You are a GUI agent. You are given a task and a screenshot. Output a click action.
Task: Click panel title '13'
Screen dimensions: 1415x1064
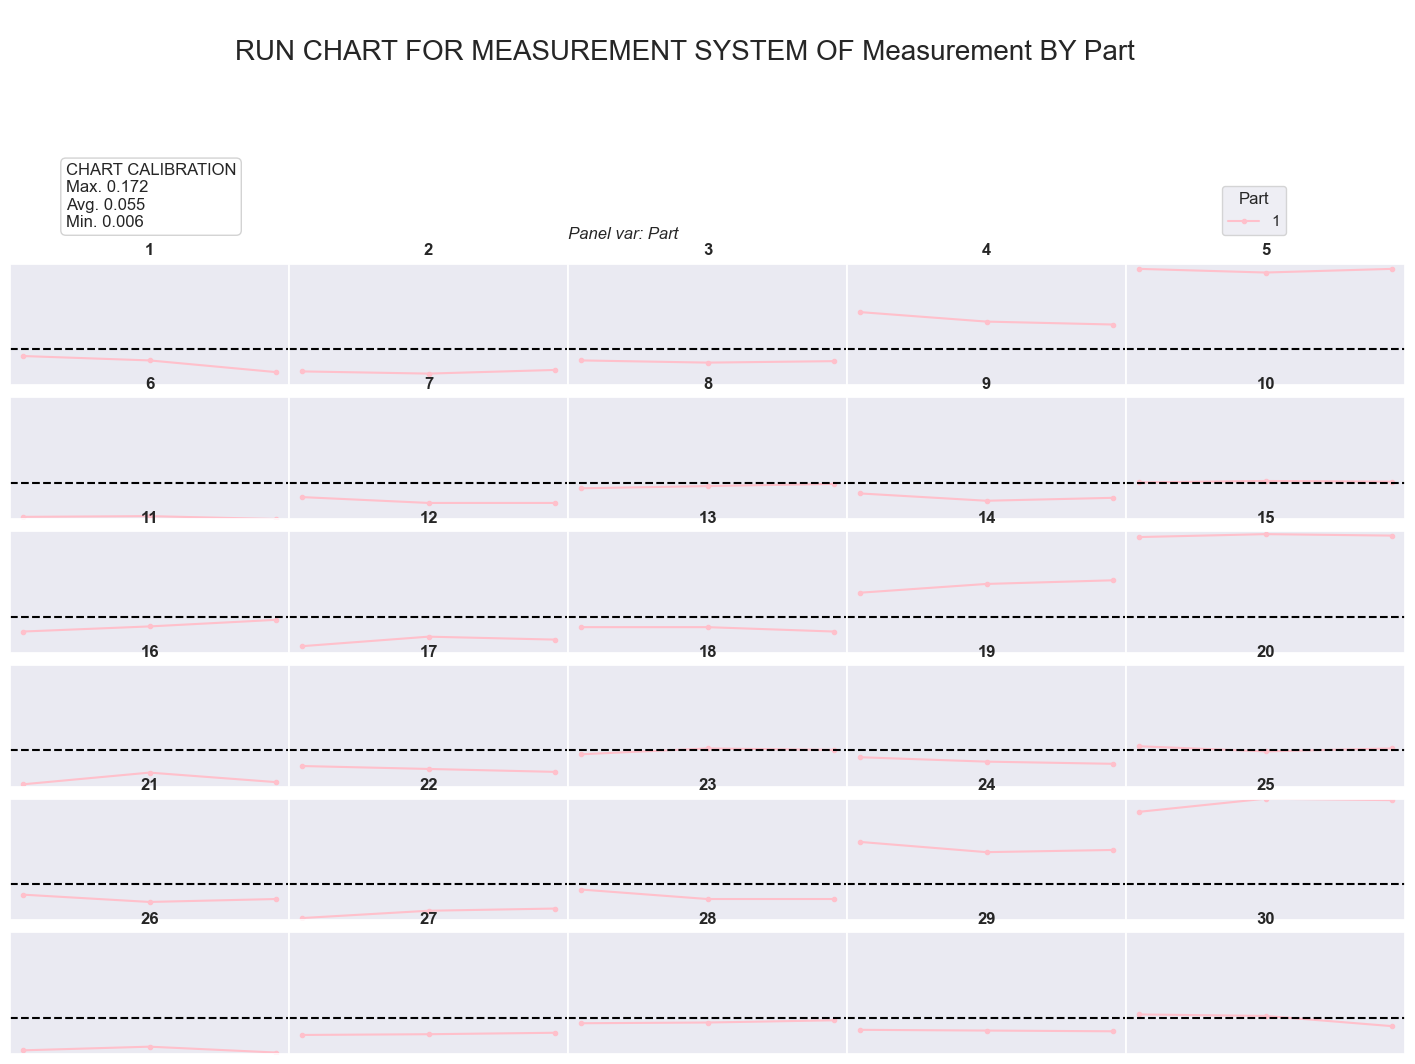click(708, 518)
